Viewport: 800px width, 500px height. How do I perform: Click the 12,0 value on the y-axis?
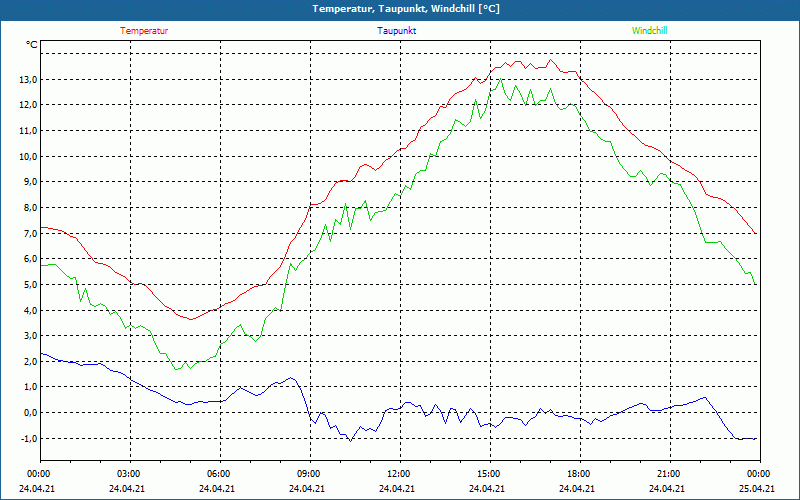tap(28, 105)
